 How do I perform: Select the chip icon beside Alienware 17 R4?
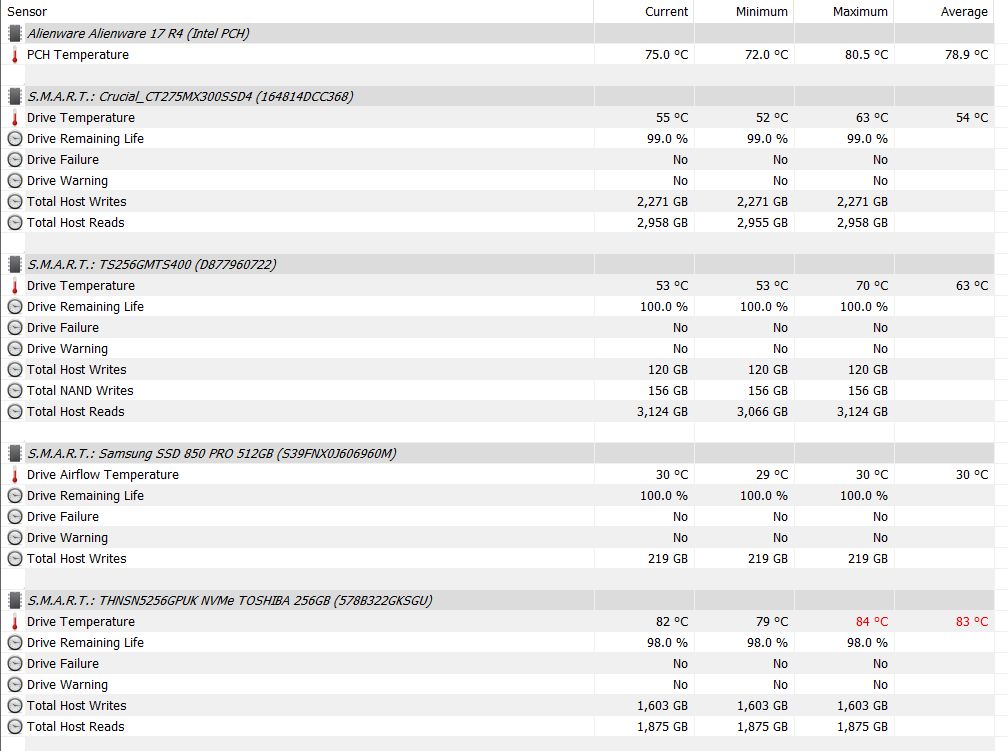[x=15, y=33]
